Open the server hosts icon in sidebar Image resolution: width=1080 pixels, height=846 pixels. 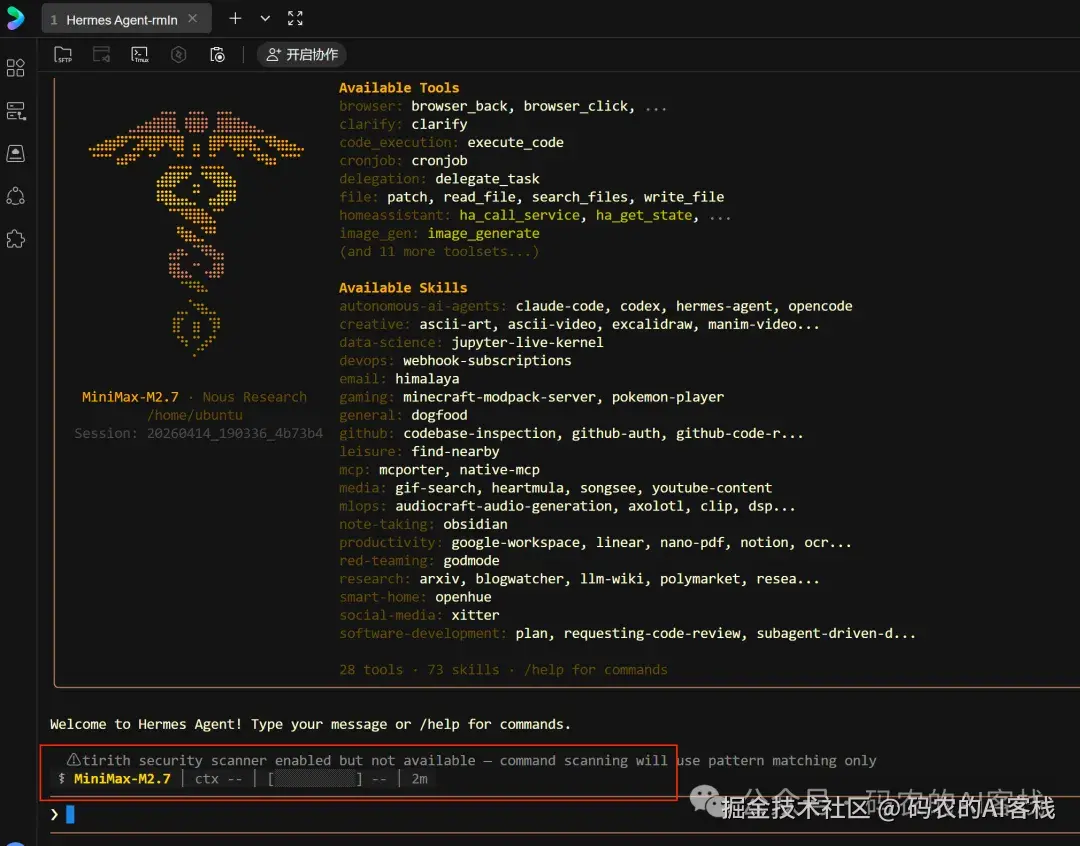[x=16, y=111]
